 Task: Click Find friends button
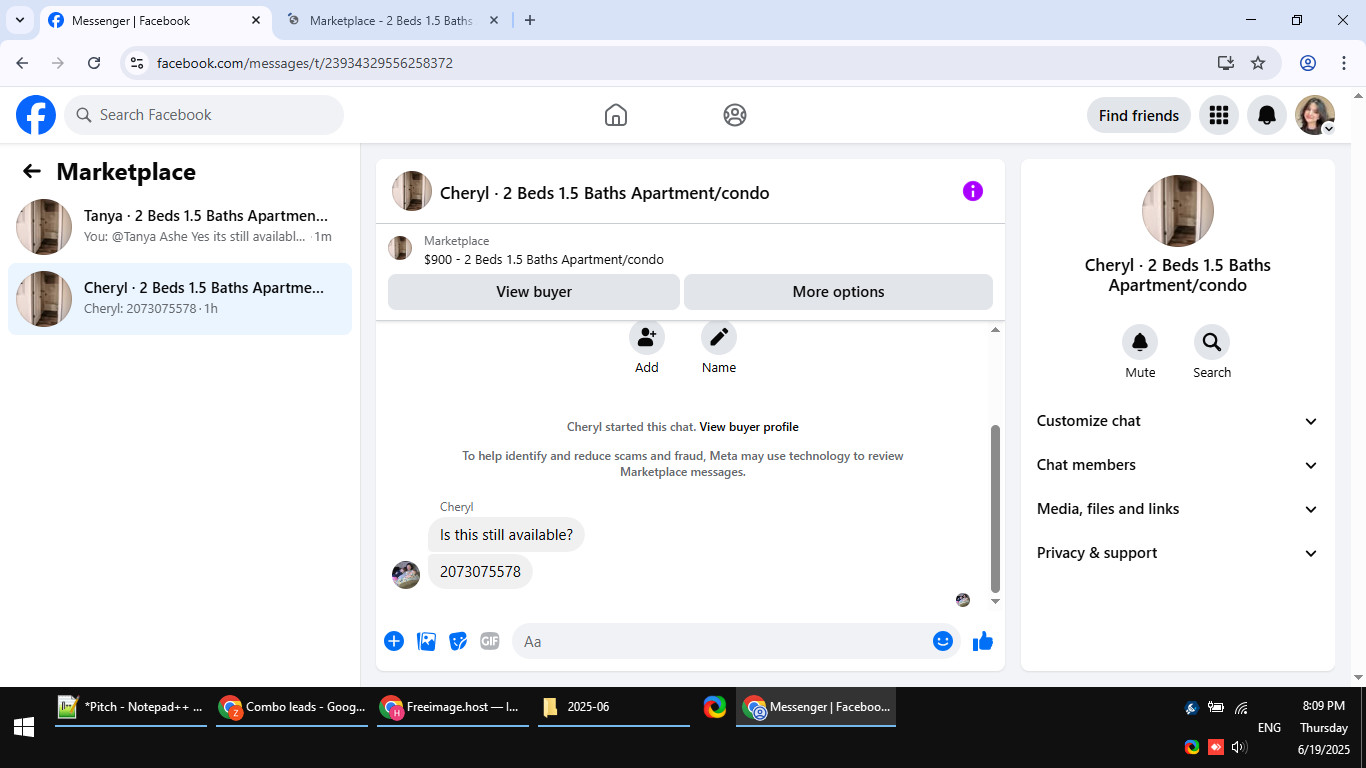(x=1139, y=115)
